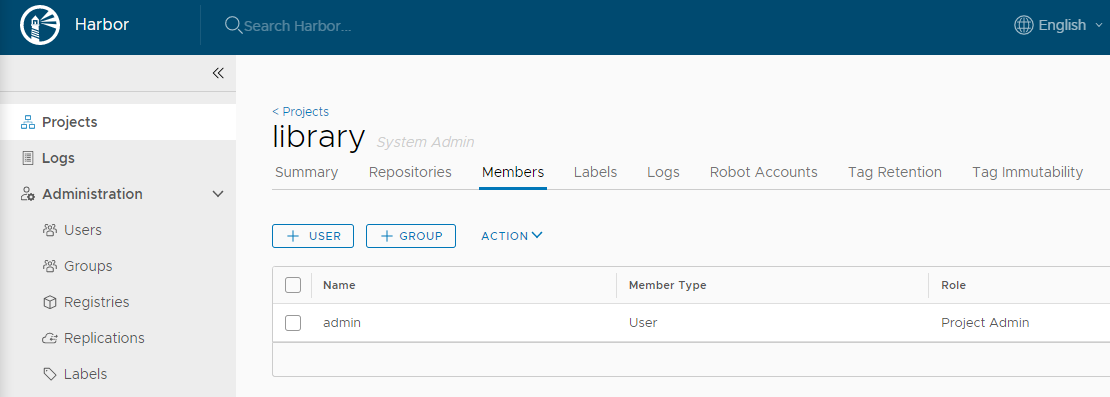The image size is (1110, 397).
Task: Check the admin member row checkbox
Action: click(x=293, y=323)
